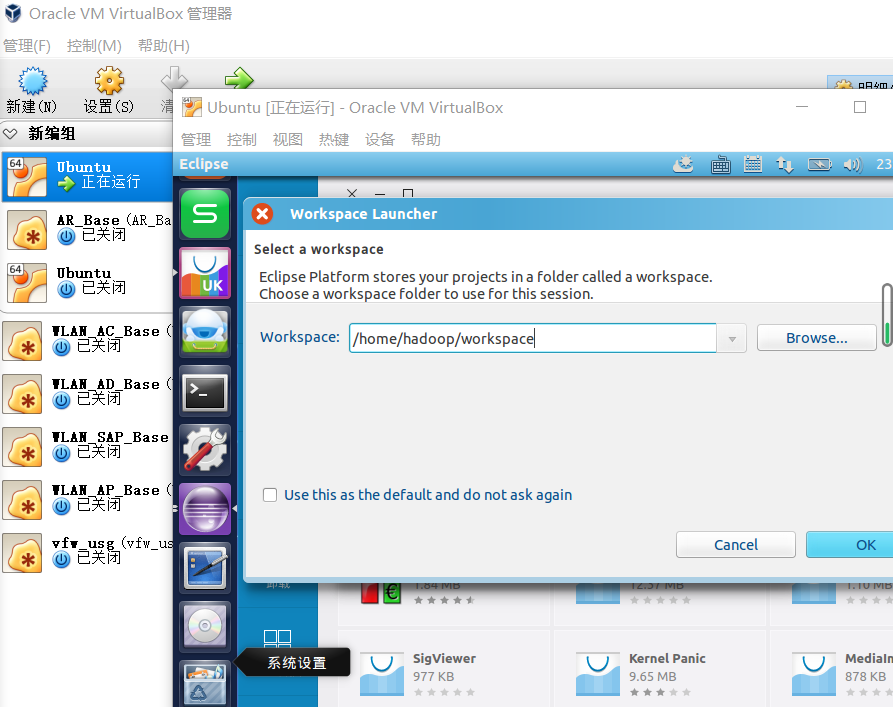Expand the Workspace path dropdown arrow
This screenshot has height=707, width=893.
pos(732,338)
